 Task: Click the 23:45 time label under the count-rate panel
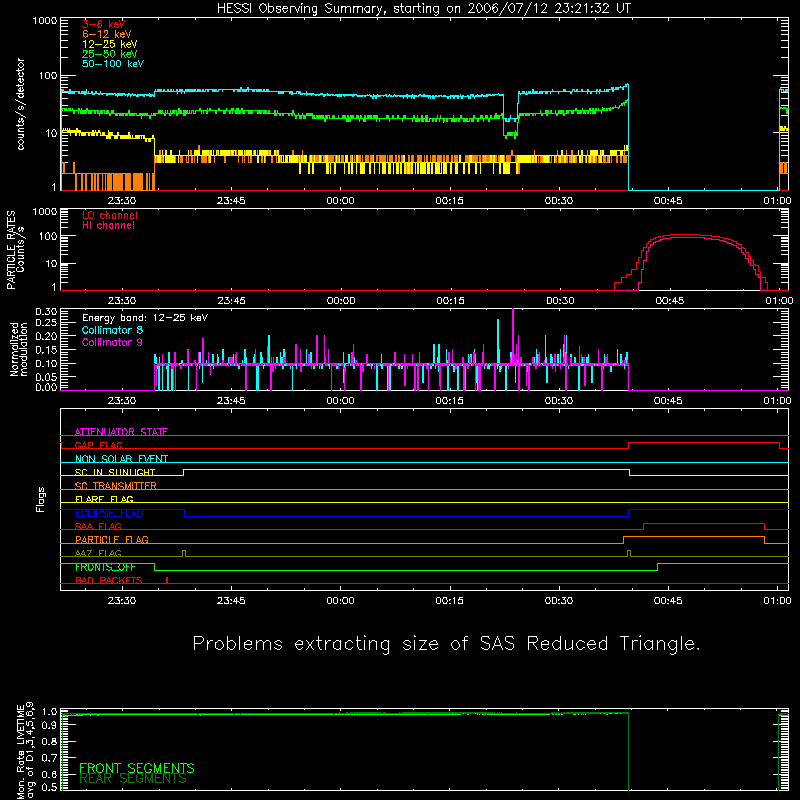(x=231, y=201)
